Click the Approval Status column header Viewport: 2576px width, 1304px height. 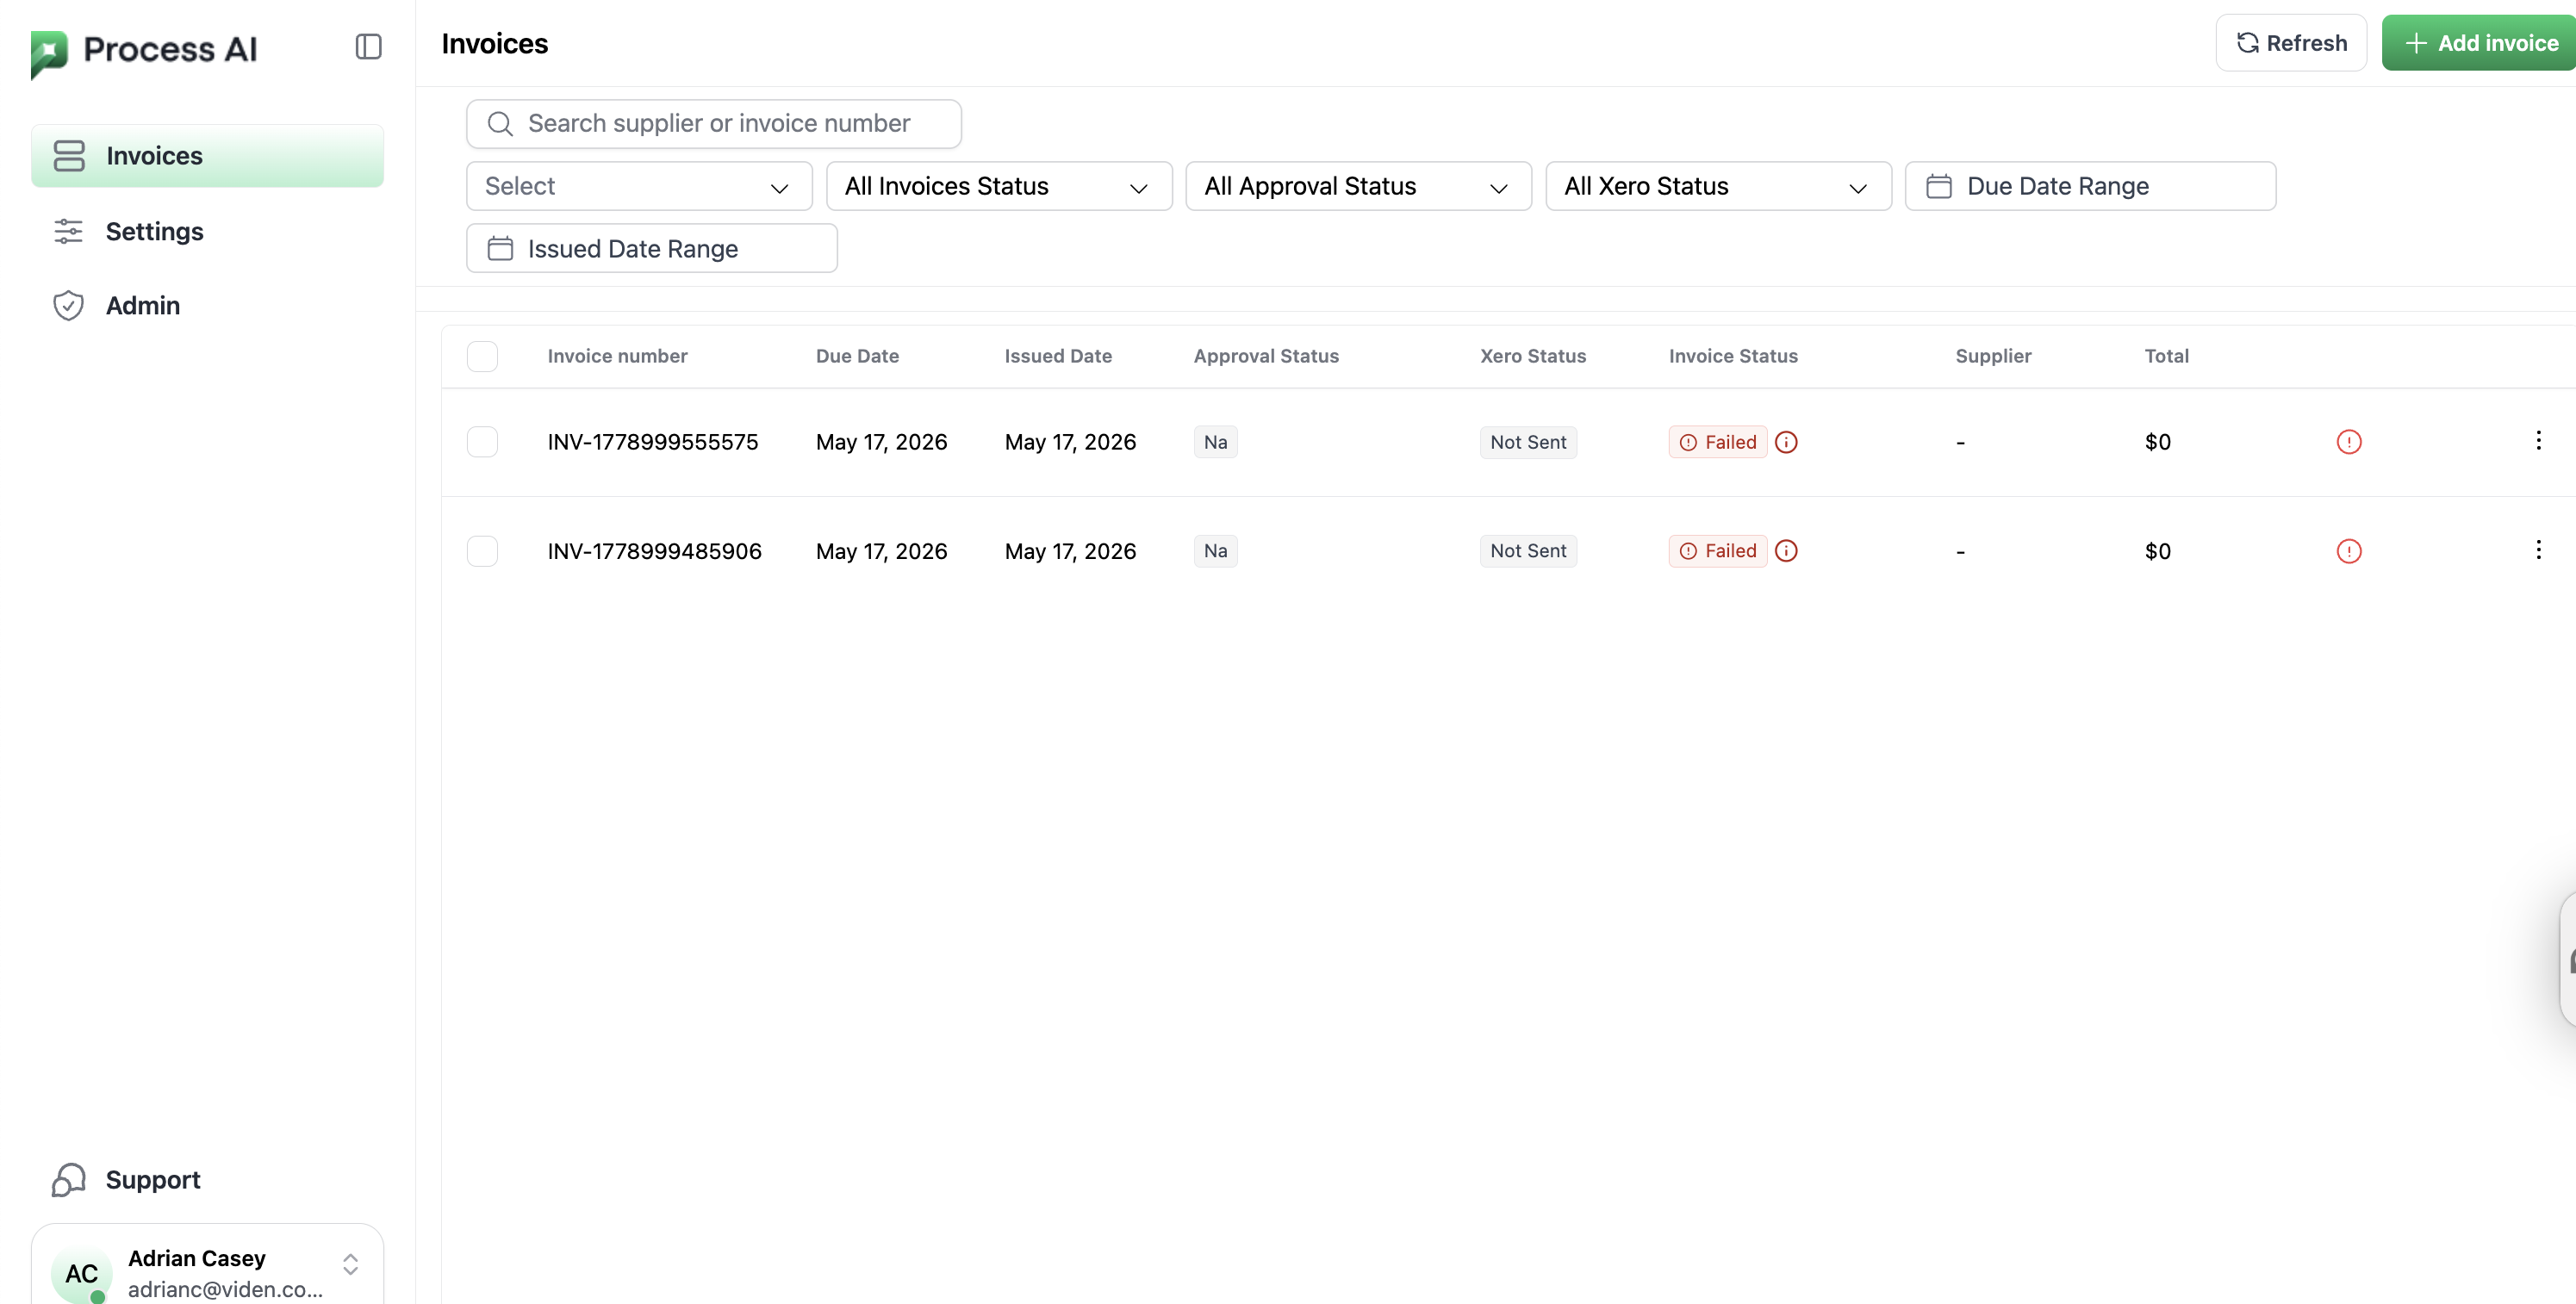(x=1266, y=356)
